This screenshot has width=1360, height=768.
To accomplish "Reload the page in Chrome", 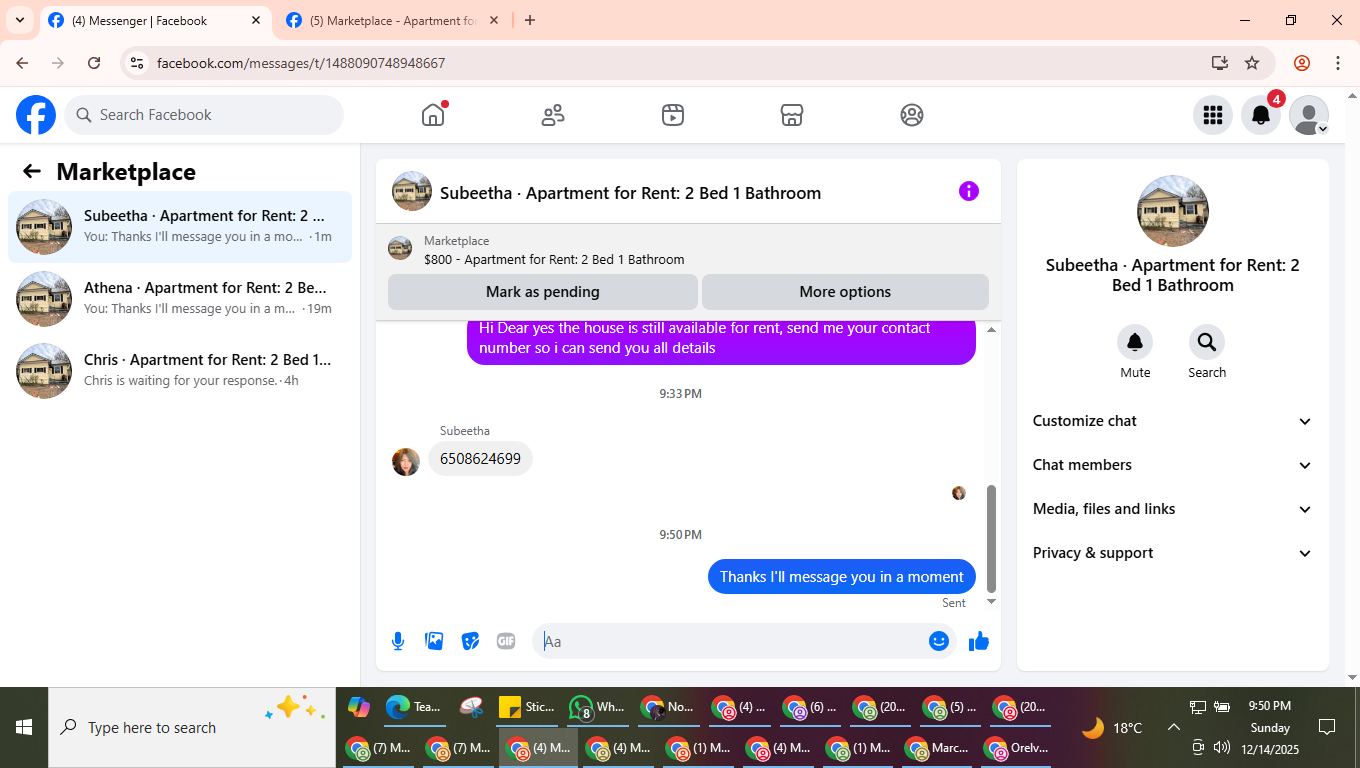I will tap(94, 63).
